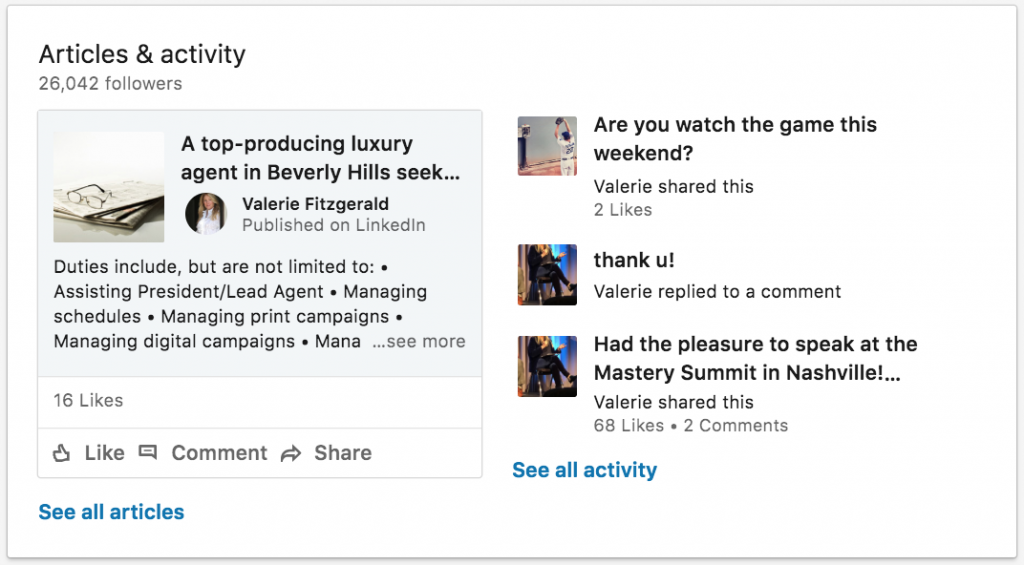View '68 Likes • 2 Comments' details

pyautogui.click(x=691, y=426)
